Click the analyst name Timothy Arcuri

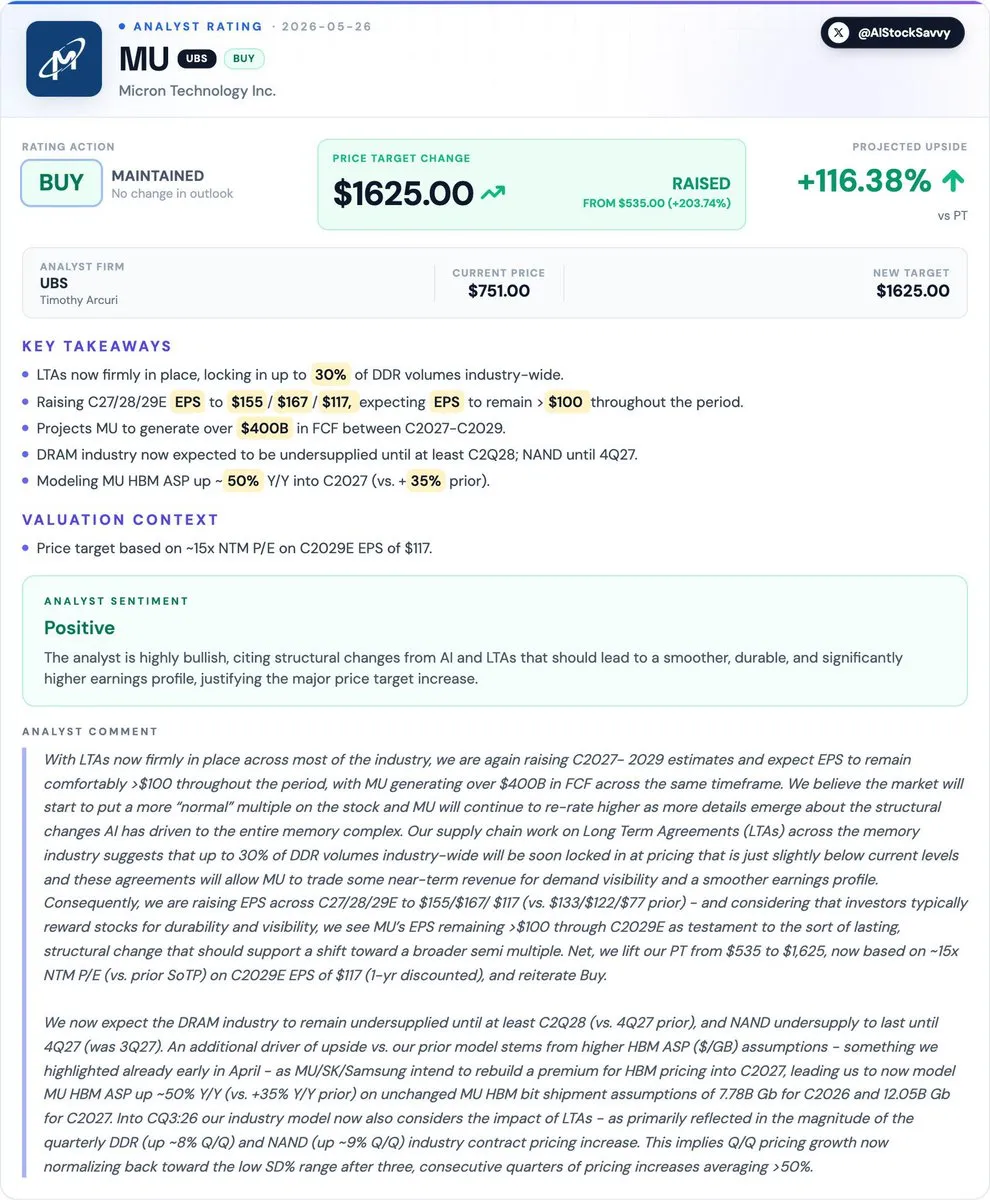(x=80, y=300)
